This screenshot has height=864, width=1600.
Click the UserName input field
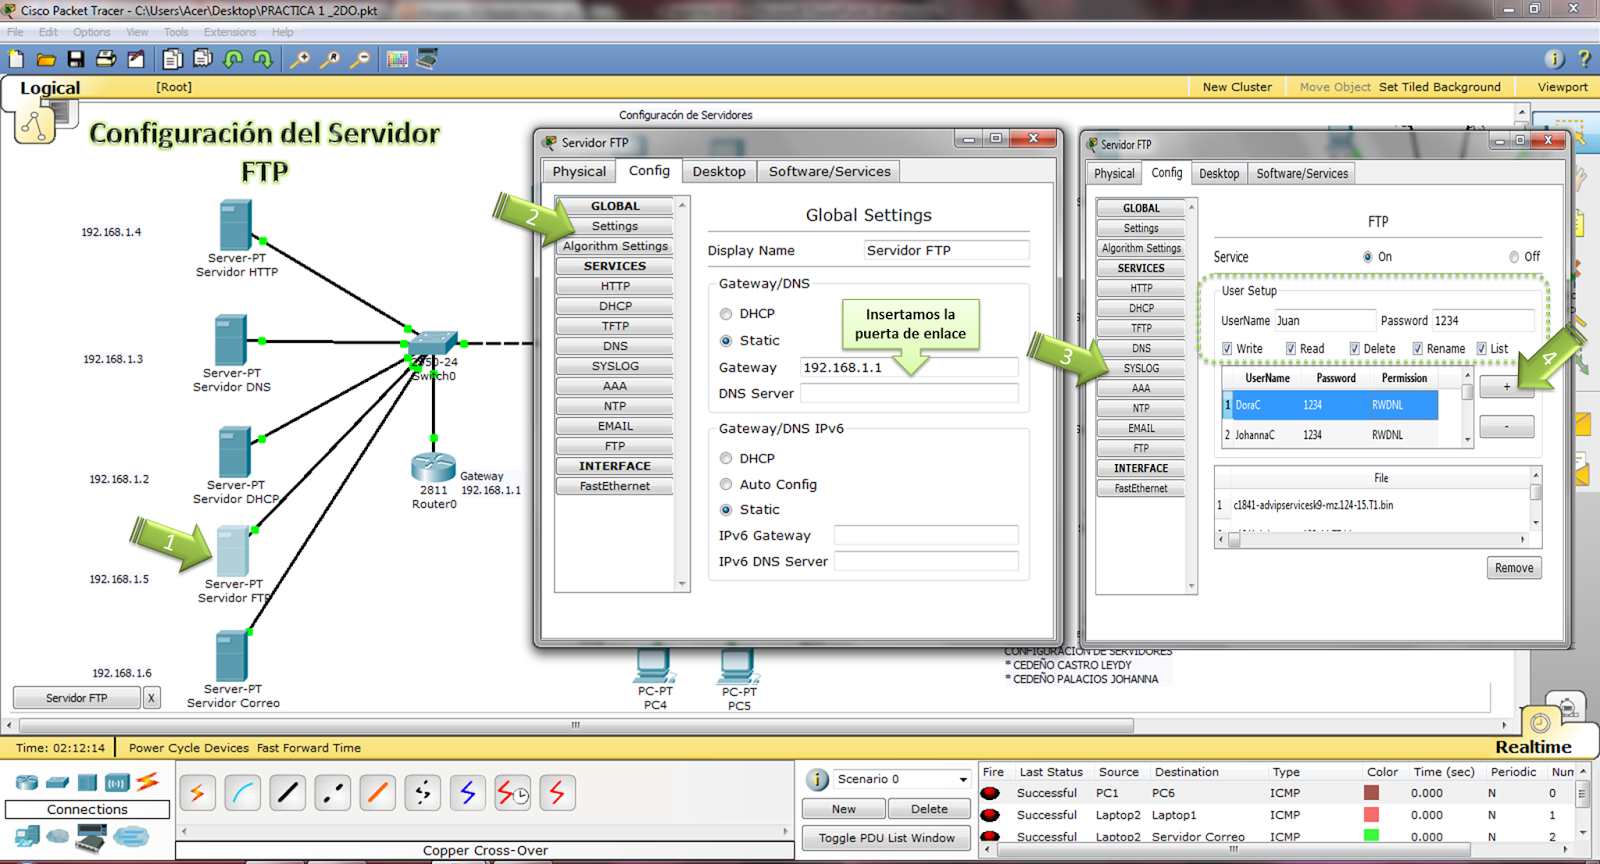1325,321
